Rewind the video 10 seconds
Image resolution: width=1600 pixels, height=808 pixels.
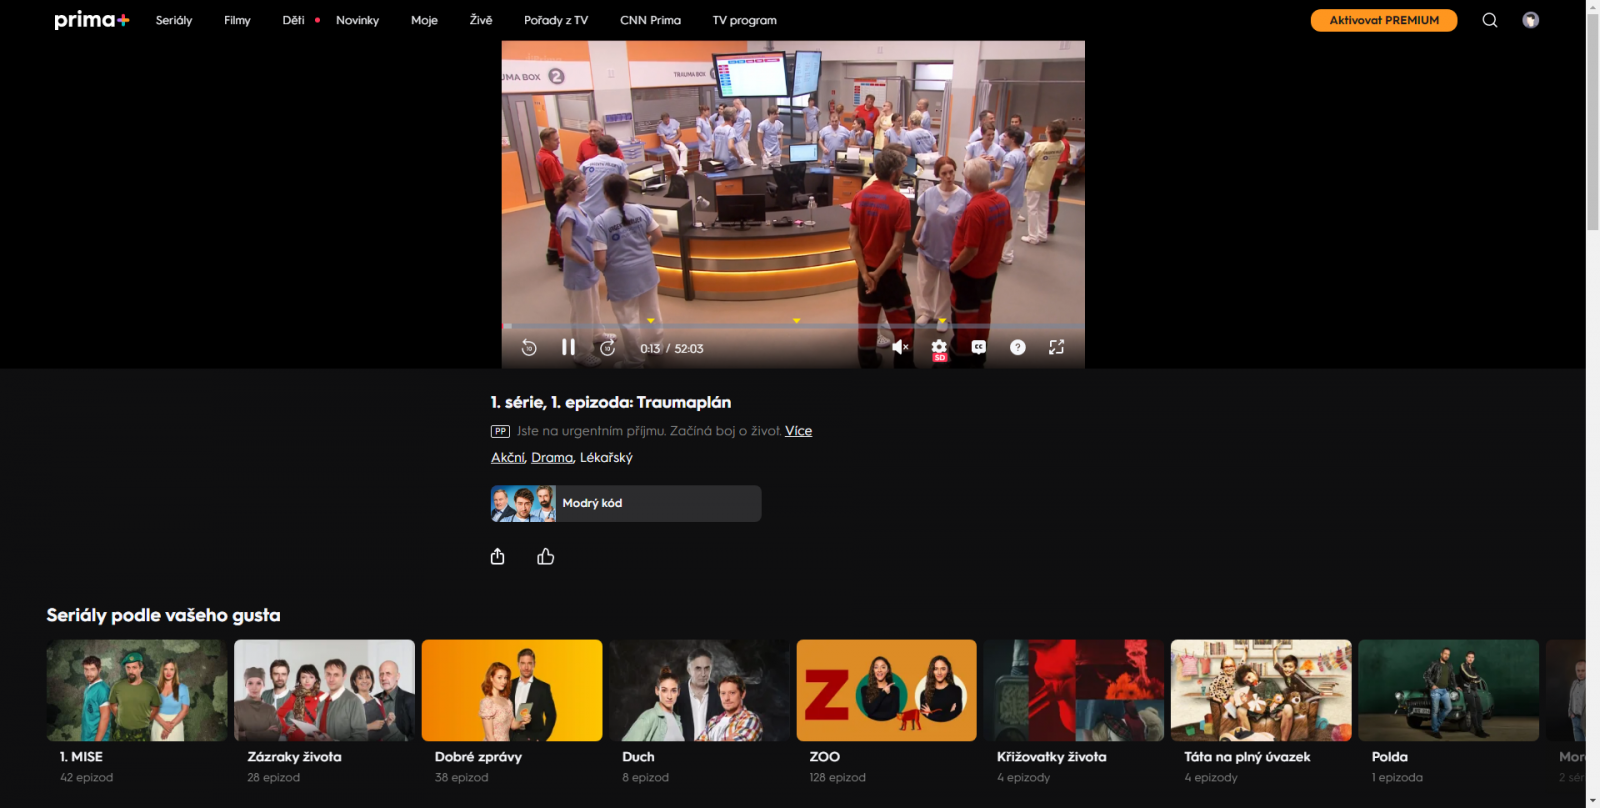click(529, 348)
